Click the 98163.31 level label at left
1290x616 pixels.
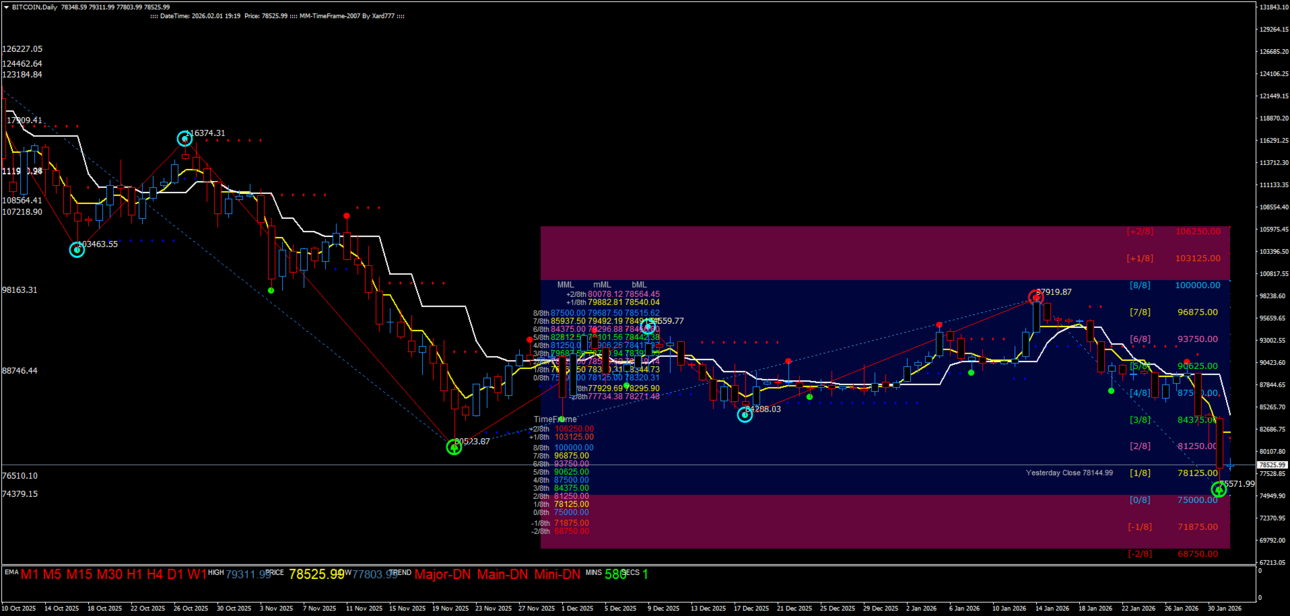[20, 290]
